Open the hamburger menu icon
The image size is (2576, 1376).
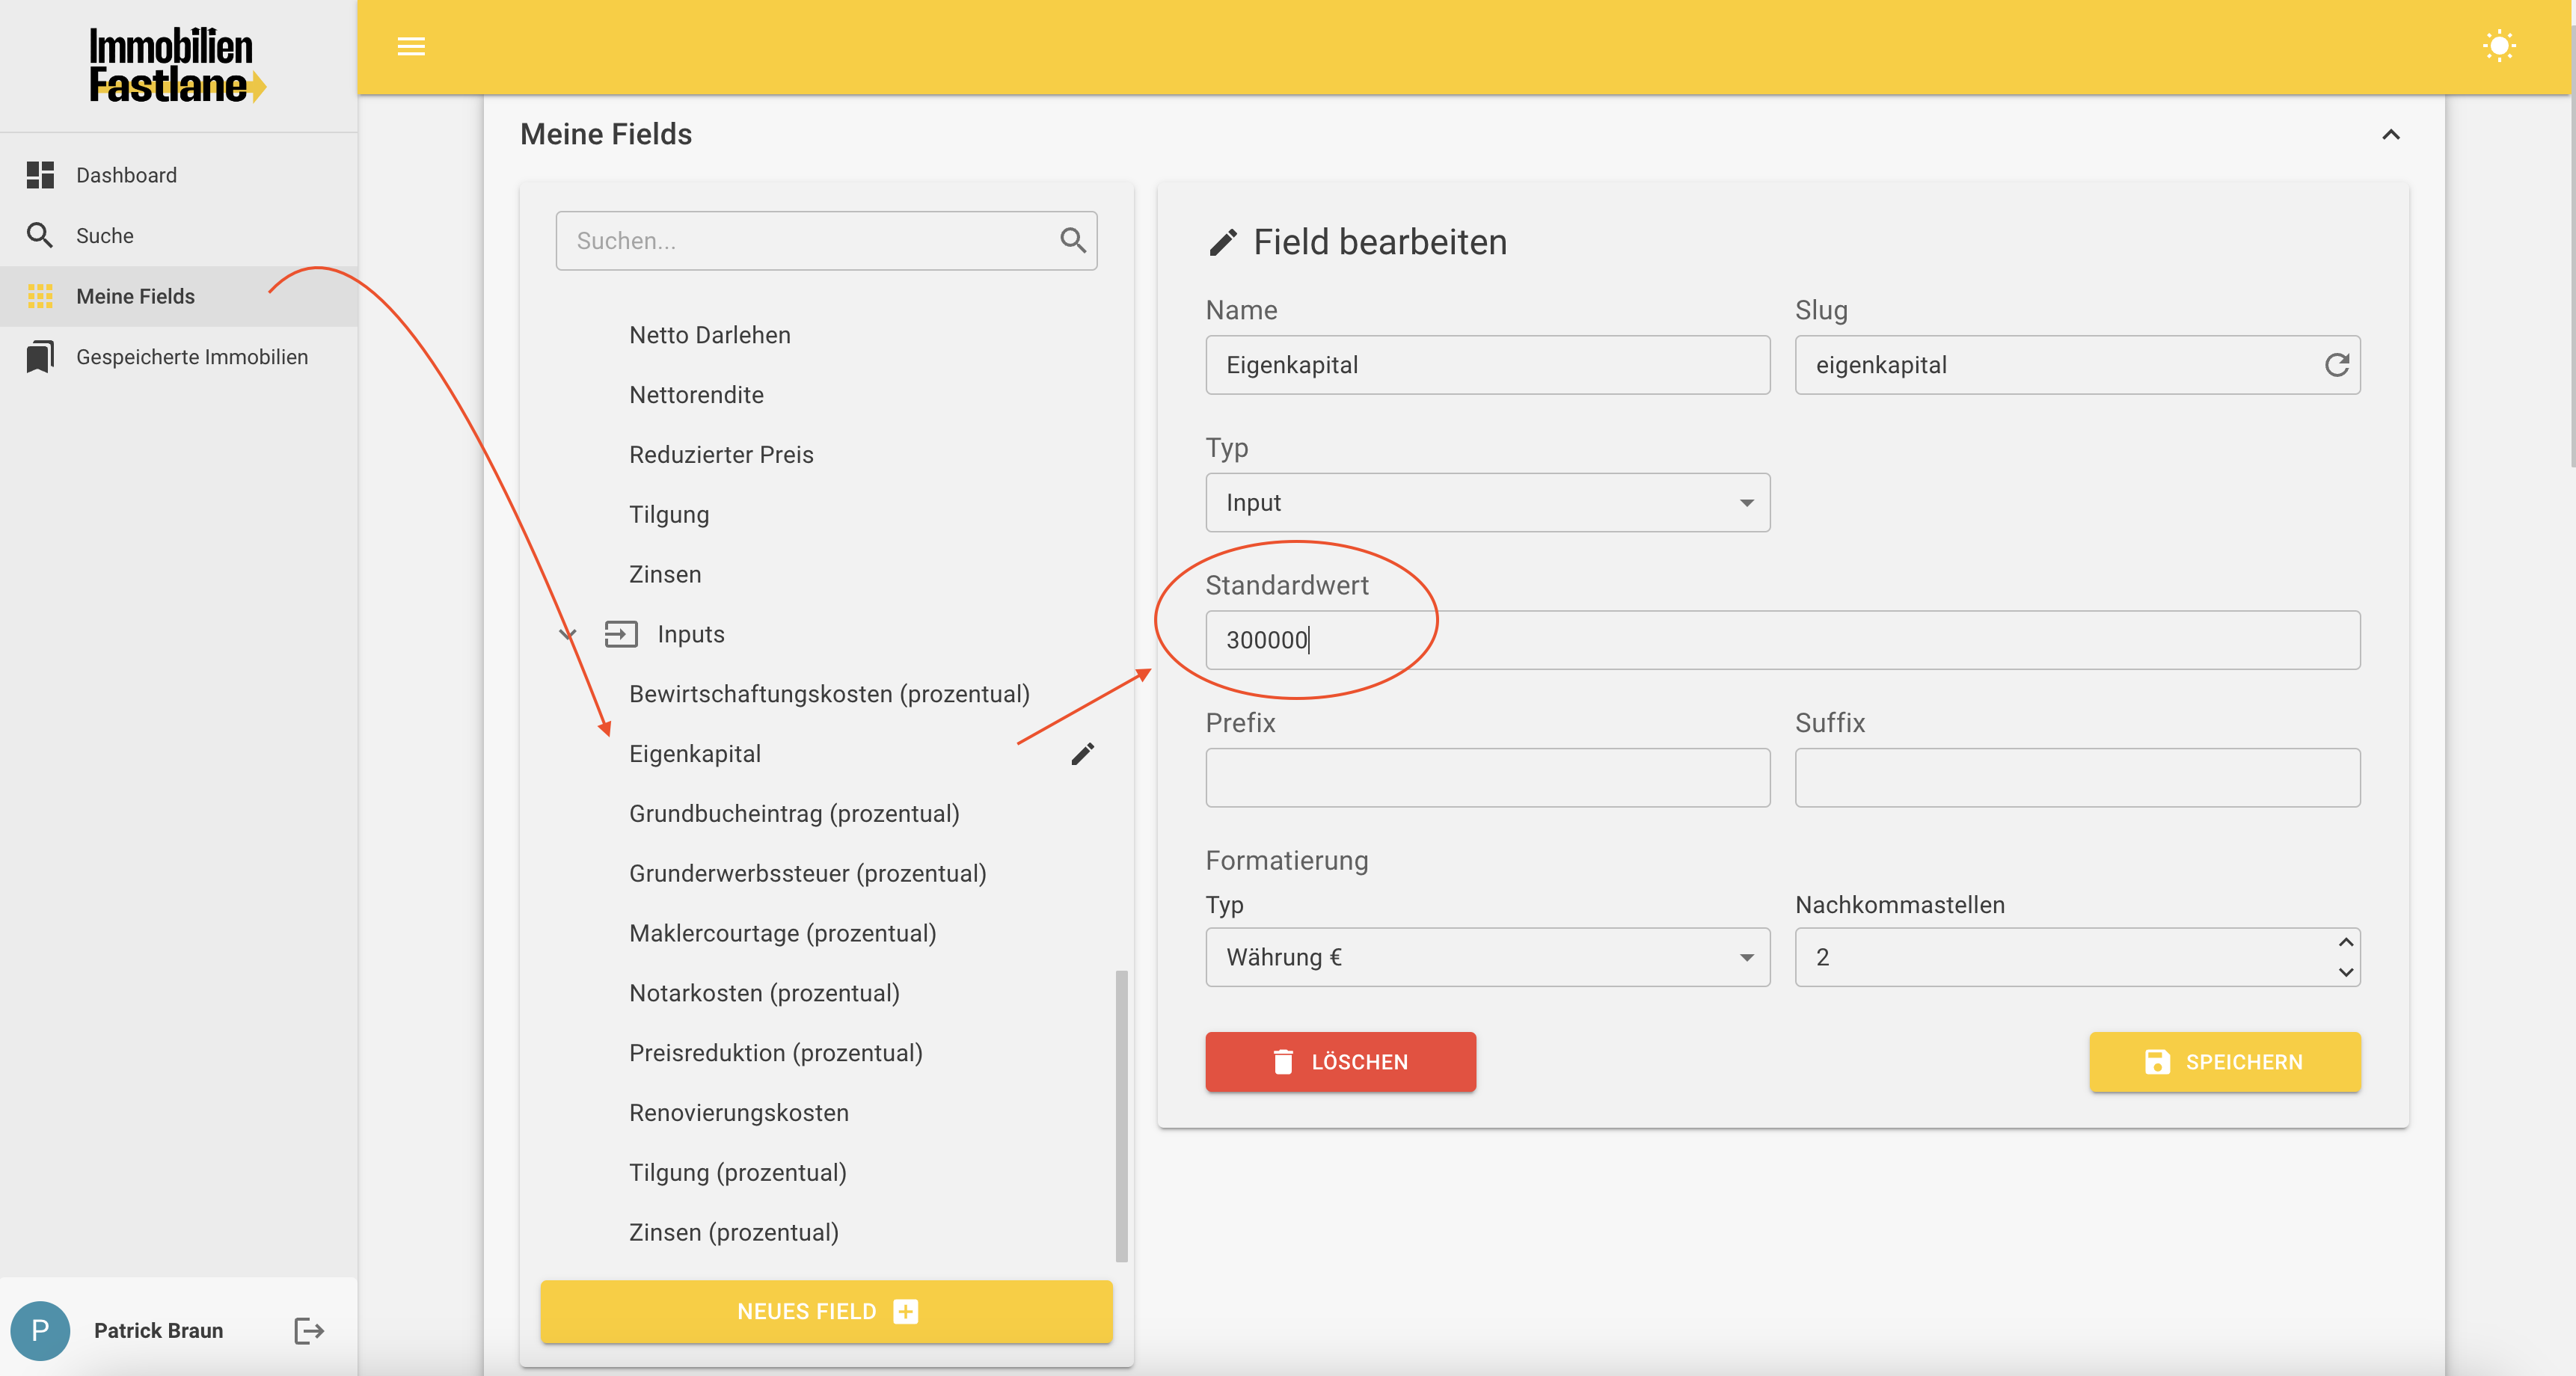pos(411,46)
